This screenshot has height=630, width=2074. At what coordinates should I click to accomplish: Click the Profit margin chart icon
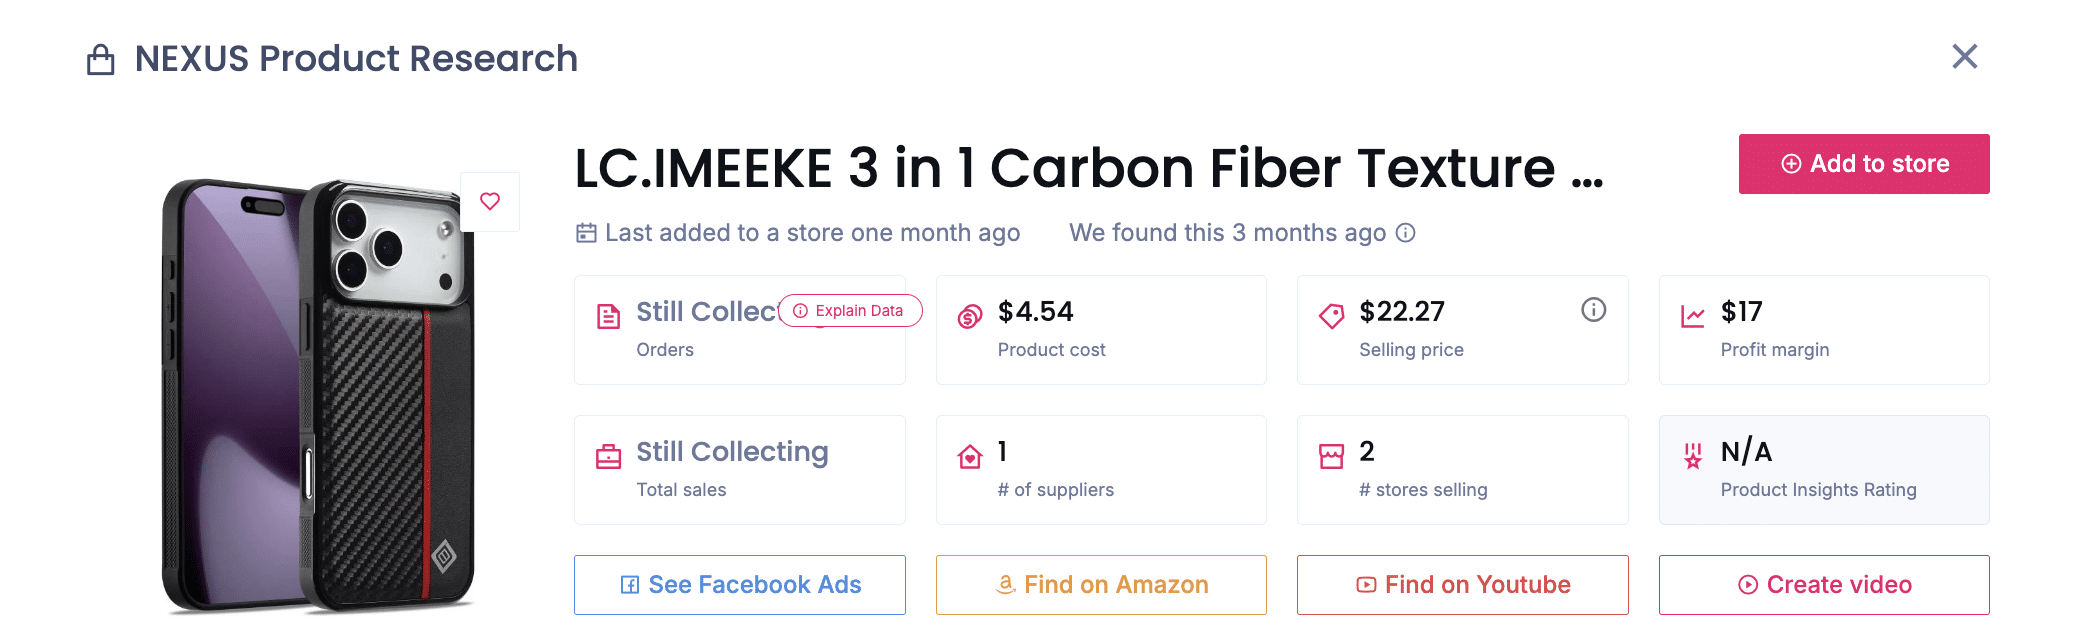[1693, 317]
